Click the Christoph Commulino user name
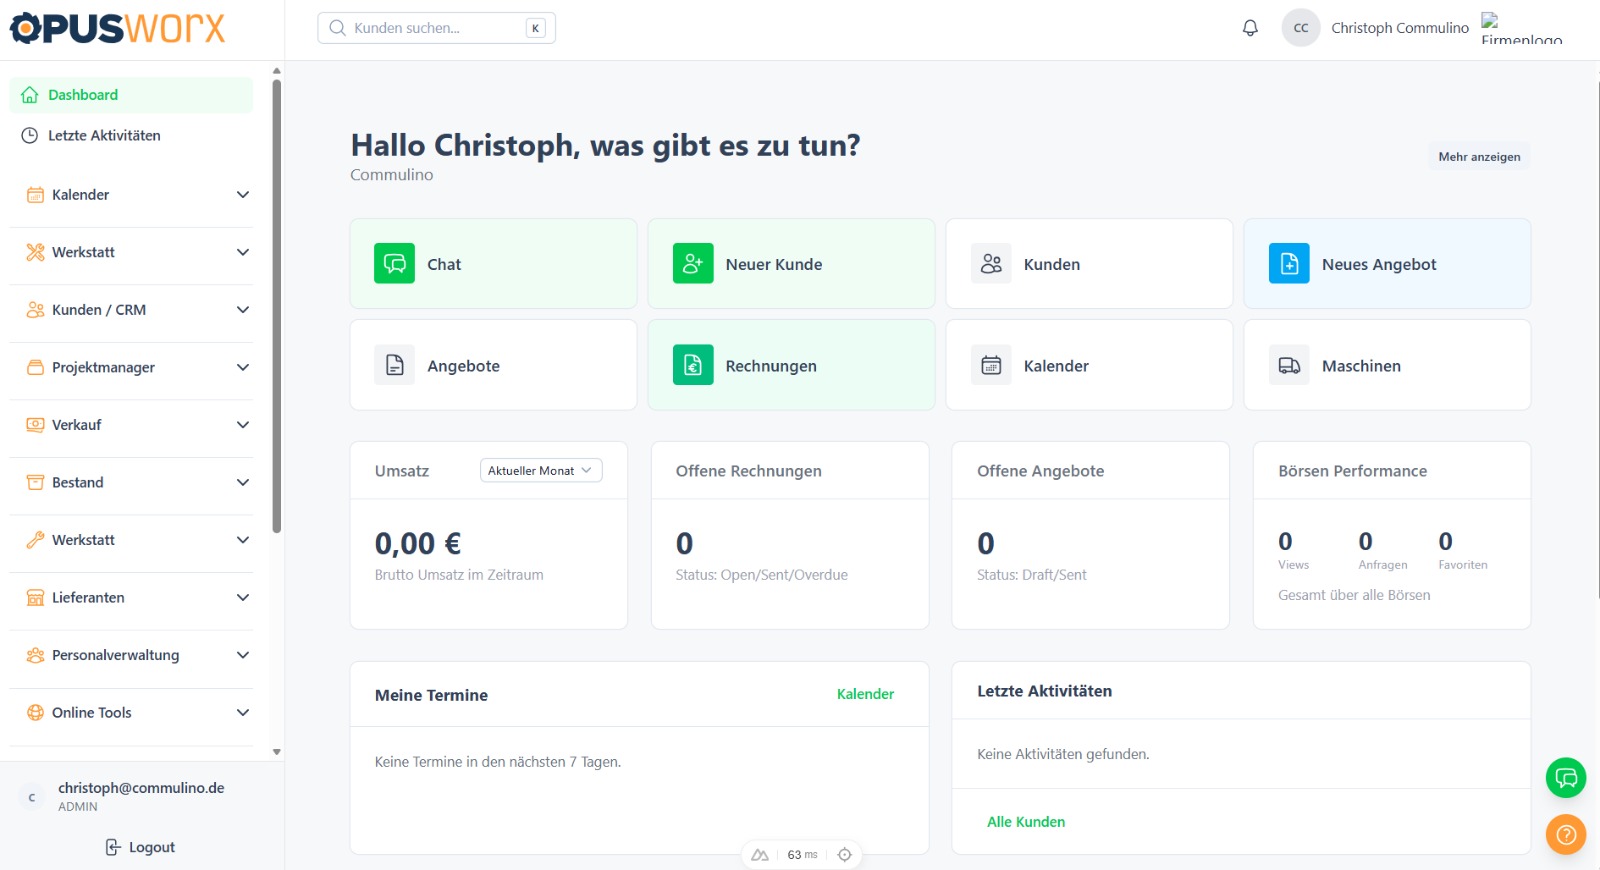 point(1400,28)
